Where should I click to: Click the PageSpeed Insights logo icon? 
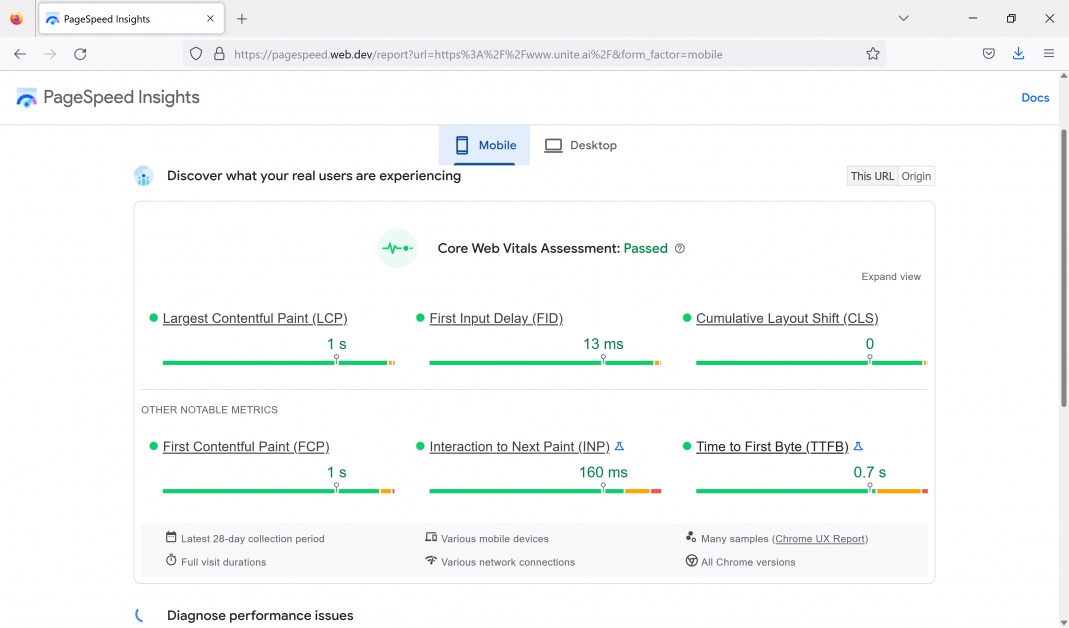coord(27,98)
